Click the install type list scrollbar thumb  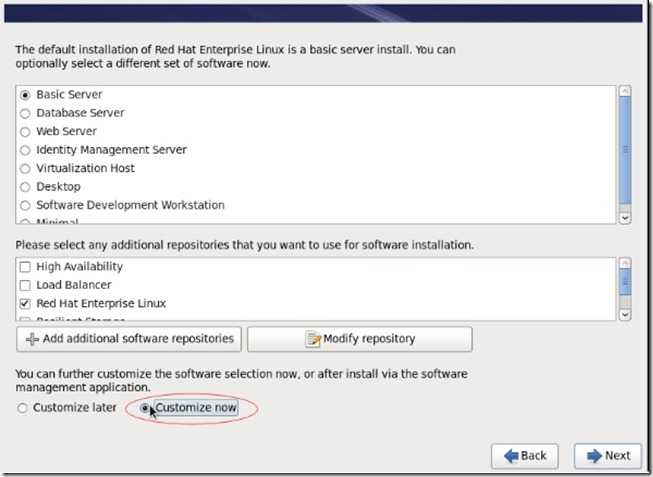625,150
